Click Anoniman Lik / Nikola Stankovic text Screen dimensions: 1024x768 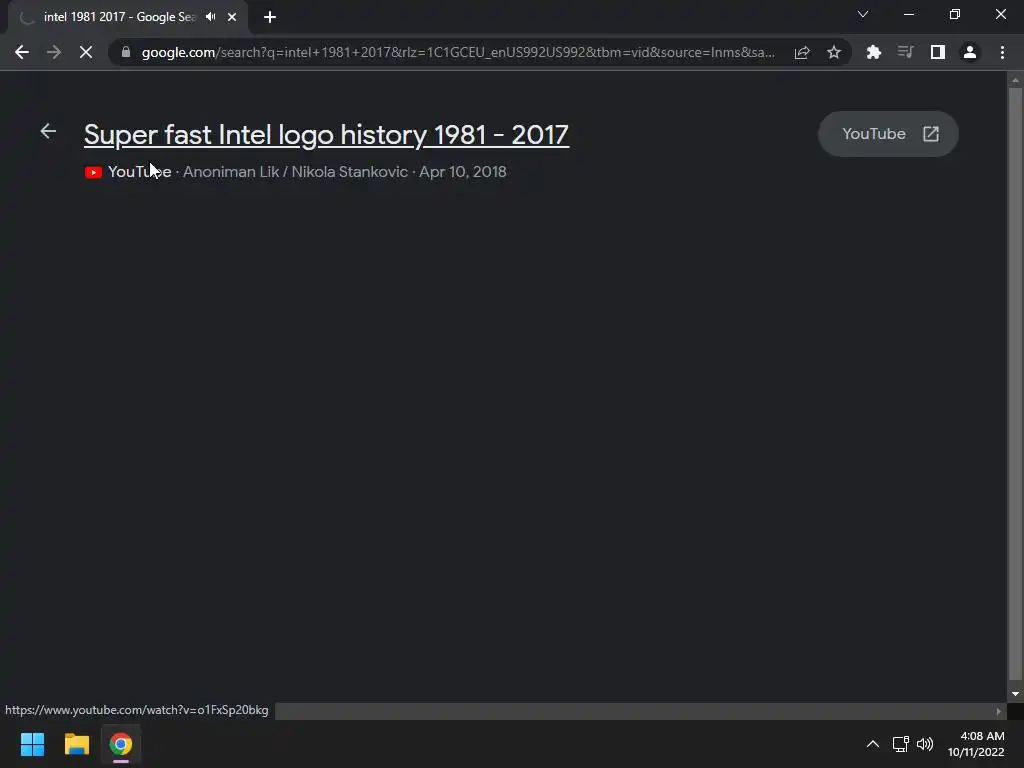pos(295,172)
